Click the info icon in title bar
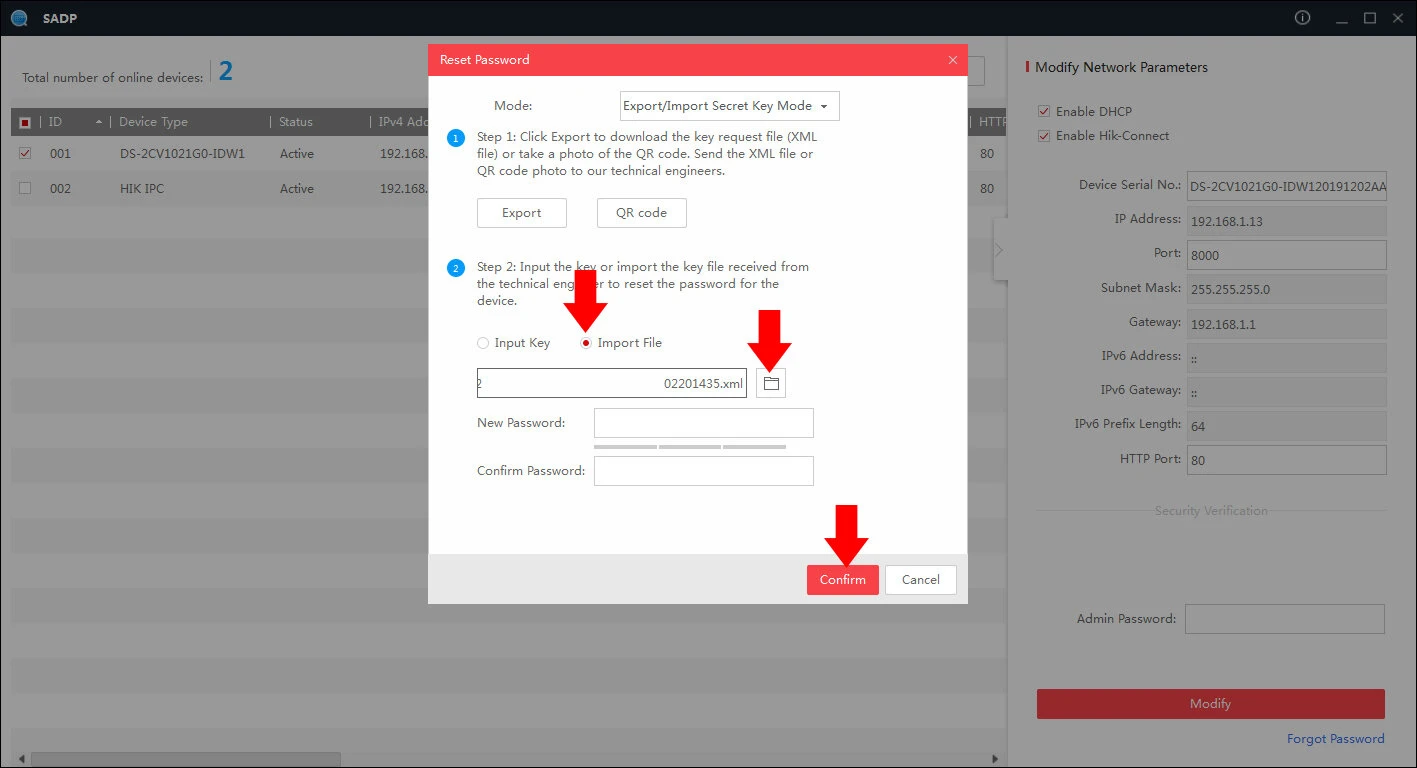The width and height of the screenshot is (1417, 768). (1302, 18)
